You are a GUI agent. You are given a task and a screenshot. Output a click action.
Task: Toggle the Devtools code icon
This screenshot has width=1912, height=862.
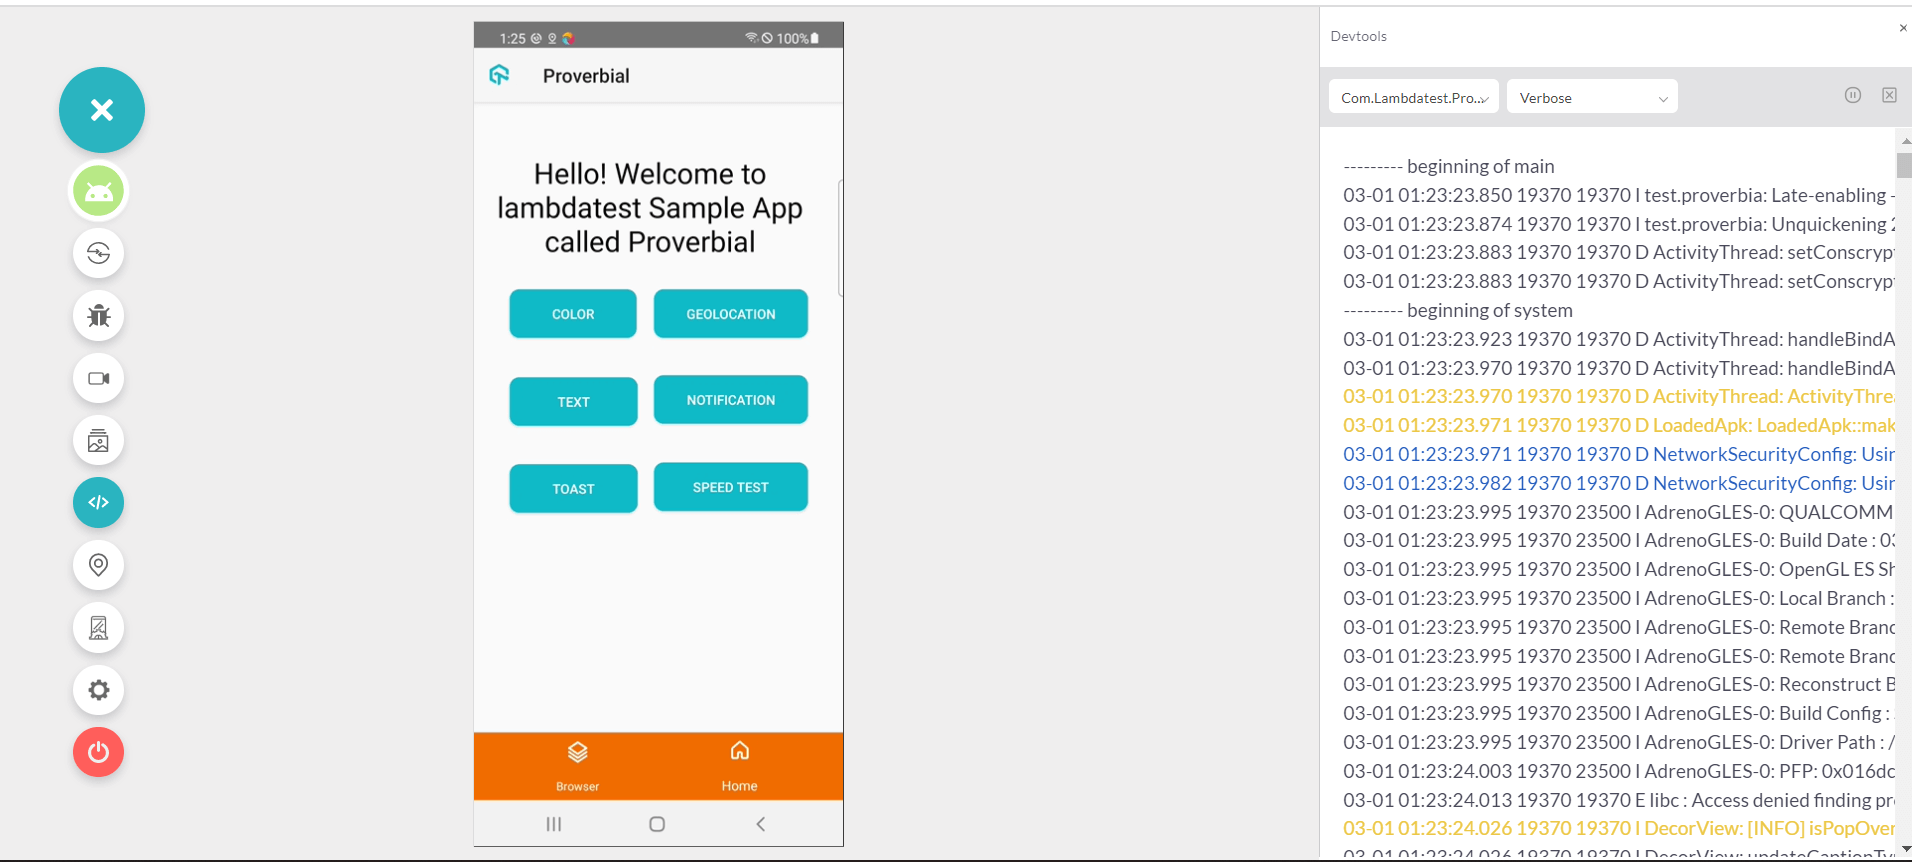point(98,502)
